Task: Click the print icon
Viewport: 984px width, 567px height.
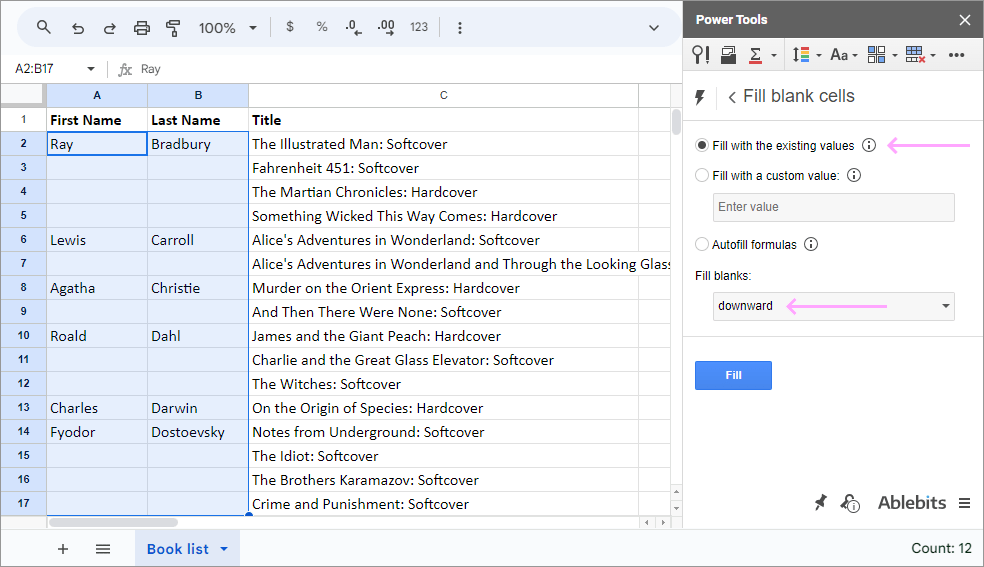Action: pyautogui.click(x=142, y=28)
